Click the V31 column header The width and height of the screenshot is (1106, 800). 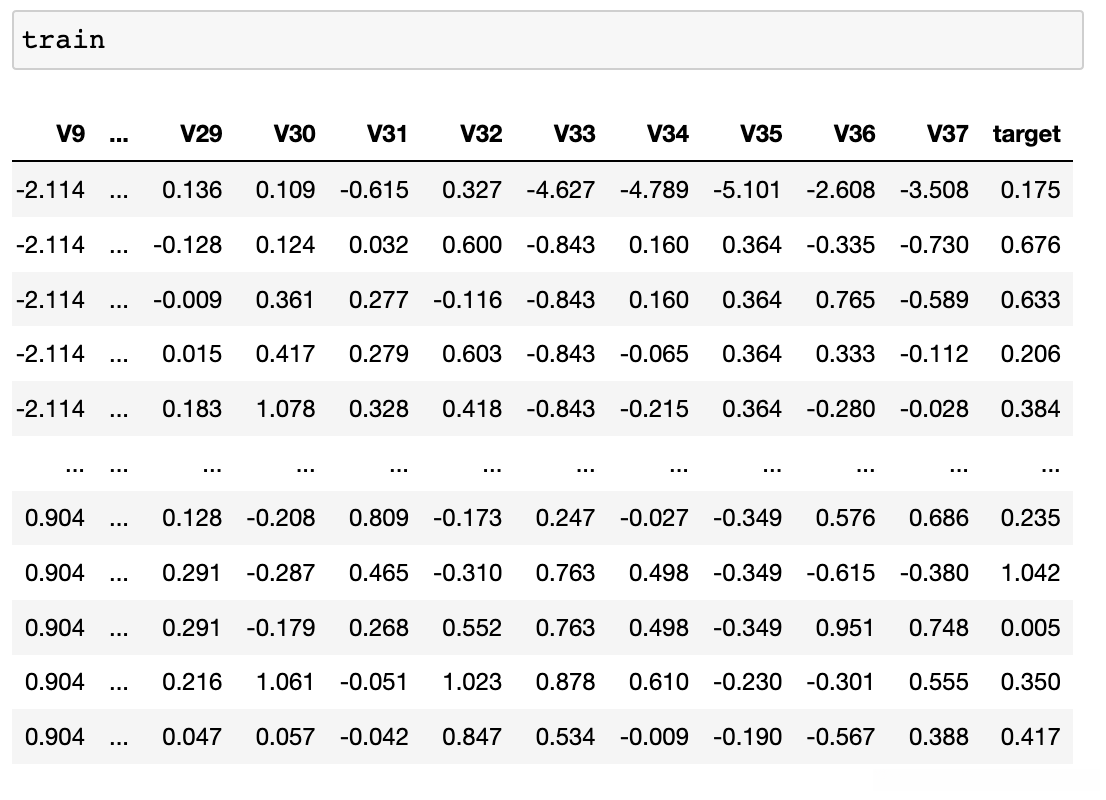(x=387, y=134)
